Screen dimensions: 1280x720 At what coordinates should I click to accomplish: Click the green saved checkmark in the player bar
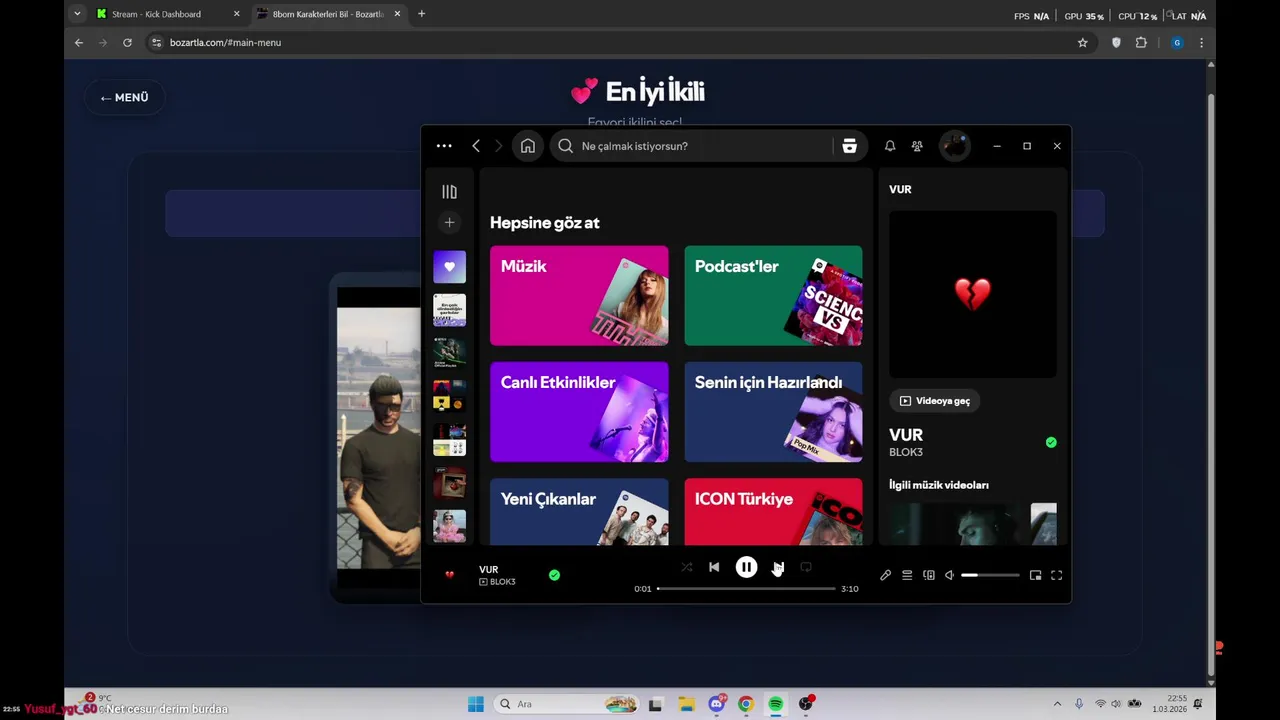554,575
